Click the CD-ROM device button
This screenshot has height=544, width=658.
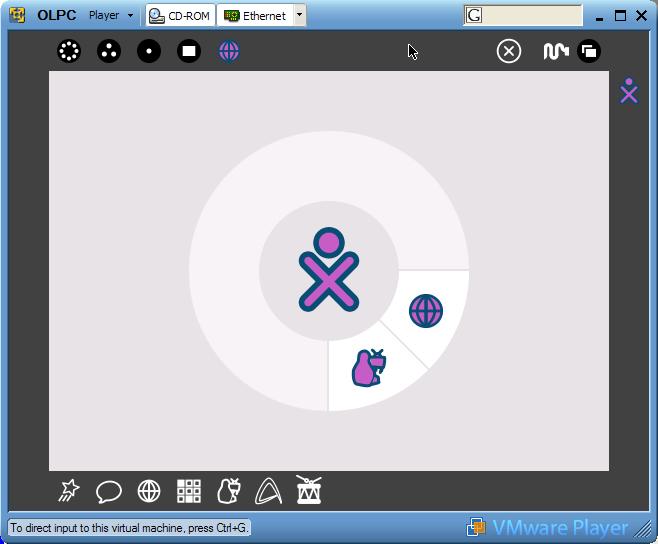(x=180, y=16)
